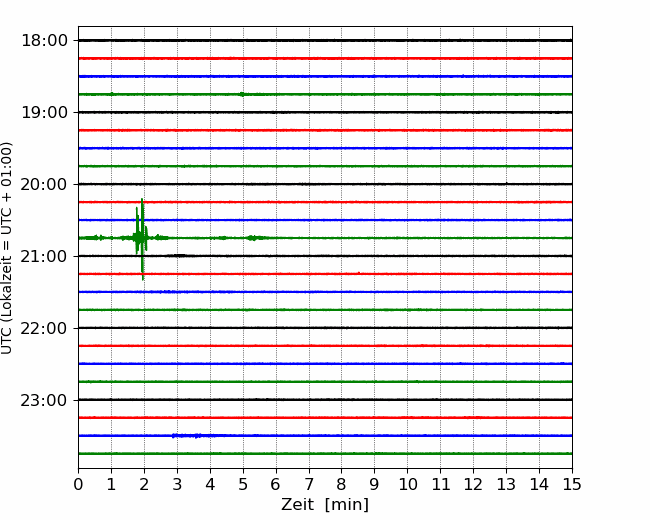Click x-axis tick label 9
Viewport: 650px width, 520px height.
pos(375,484)
